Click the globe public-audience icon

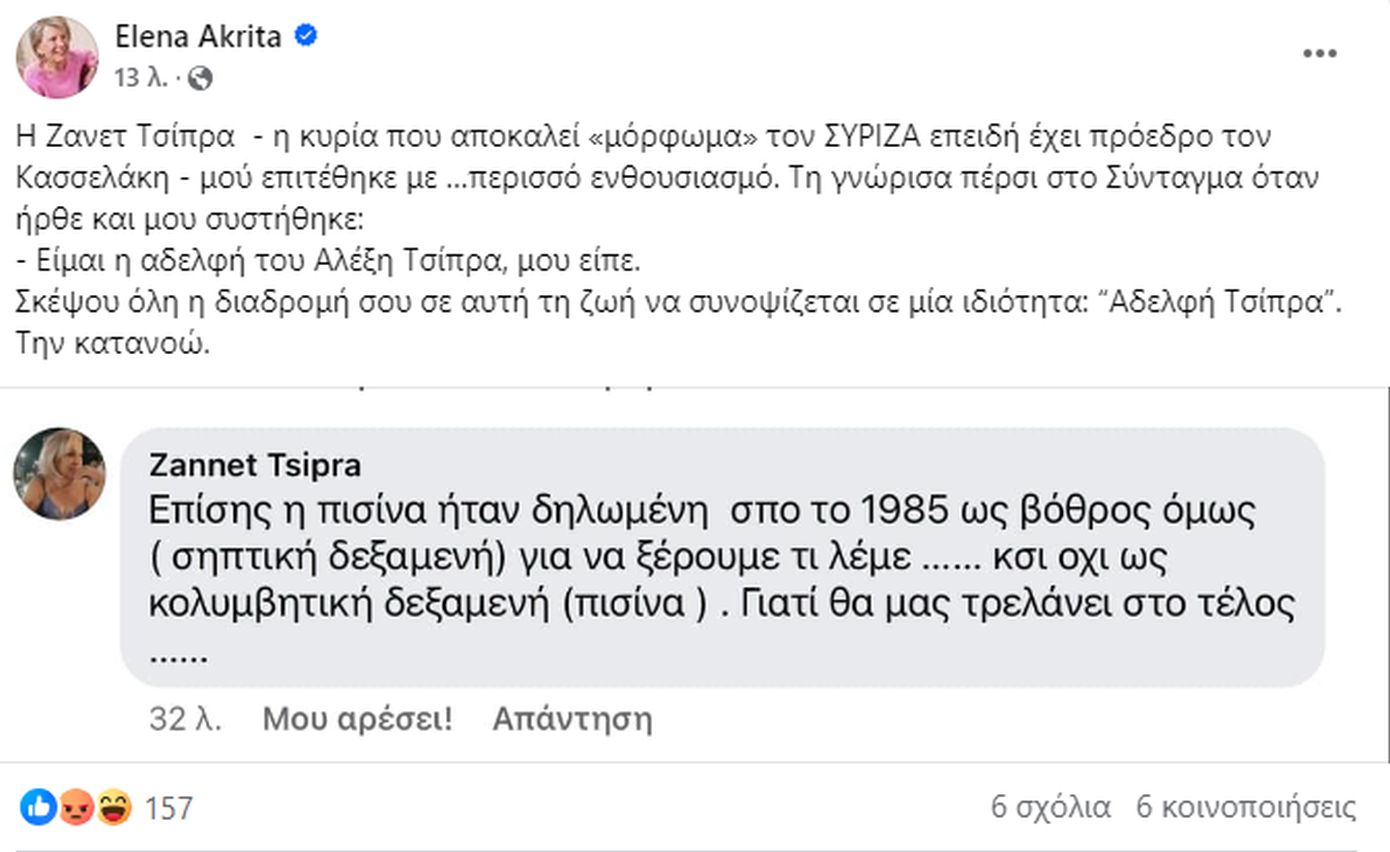(x=200, y=78)
